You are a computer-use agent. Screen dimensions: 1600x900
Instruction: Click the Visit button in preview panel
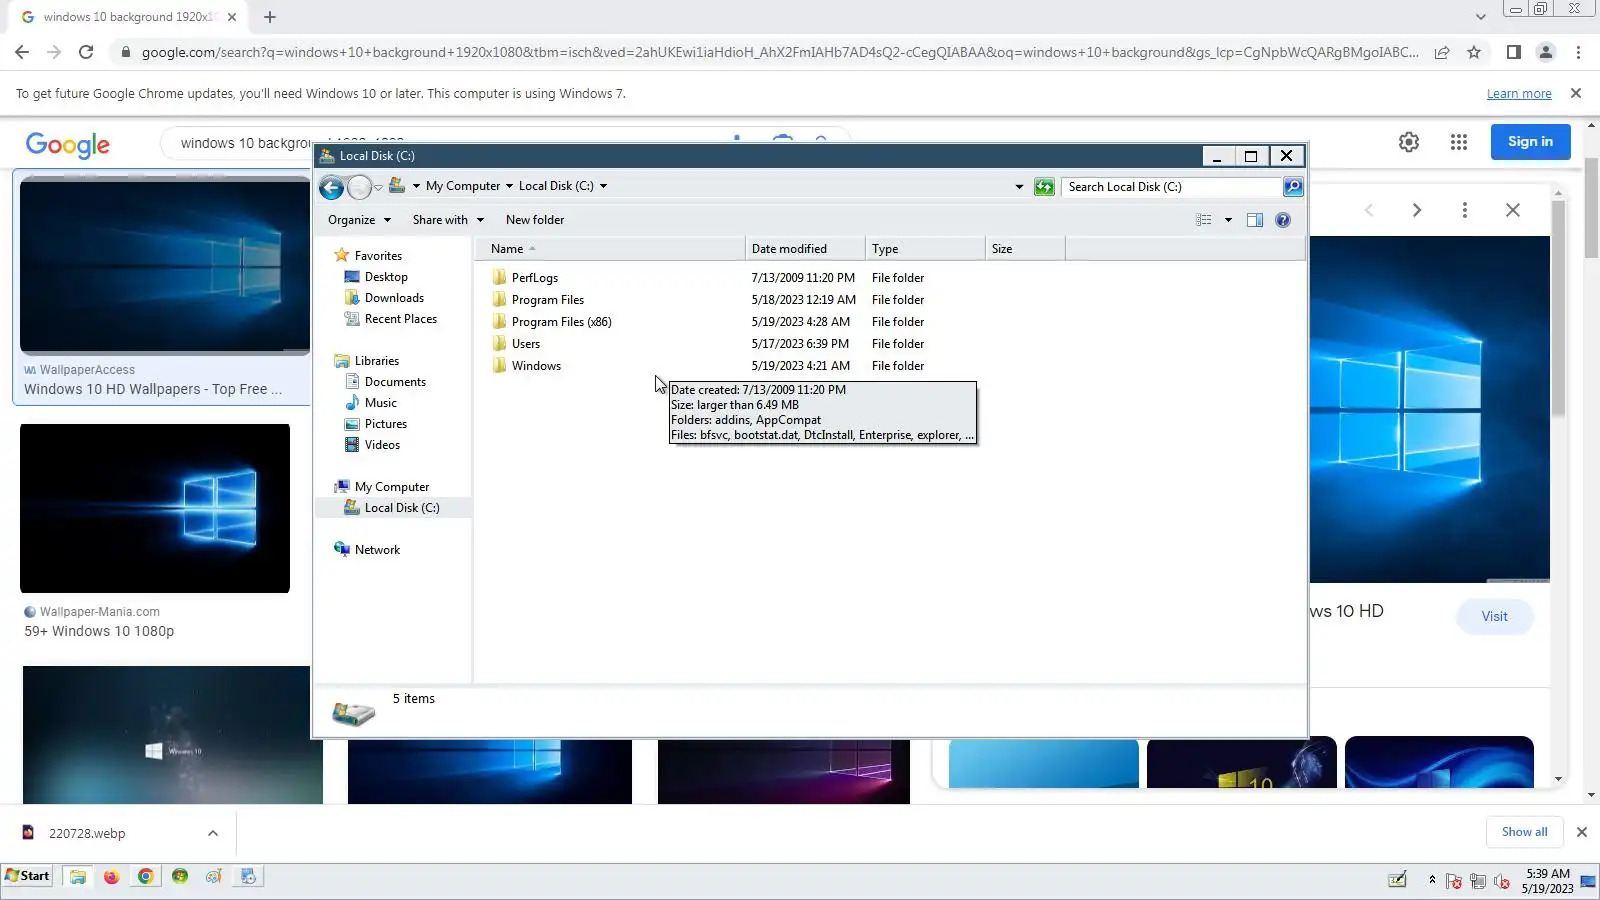(1494, 616)
